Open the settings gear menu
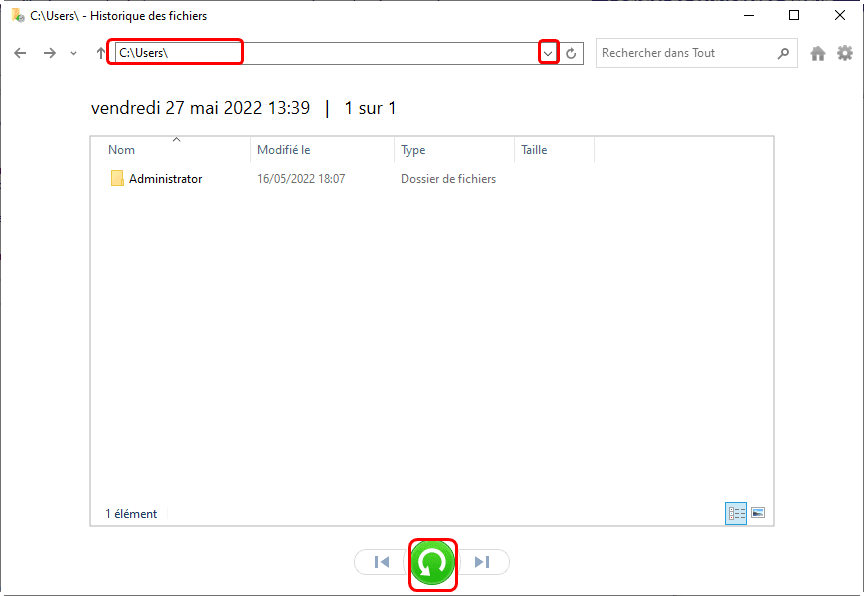Screen dimensions: 864x596 845,53
